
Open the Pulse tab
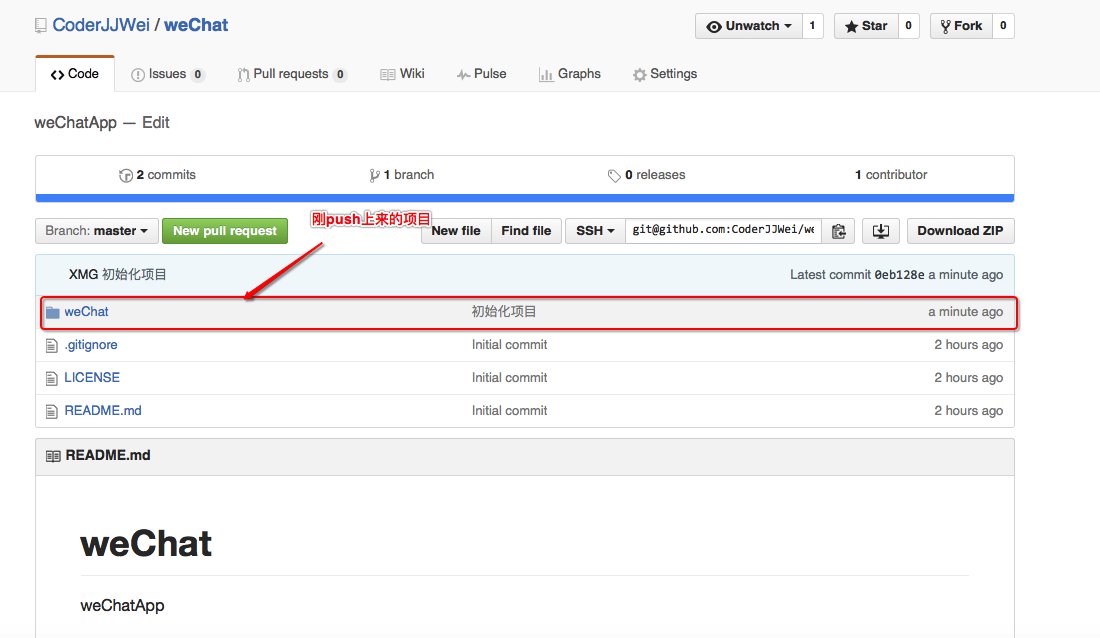(481, 74)
